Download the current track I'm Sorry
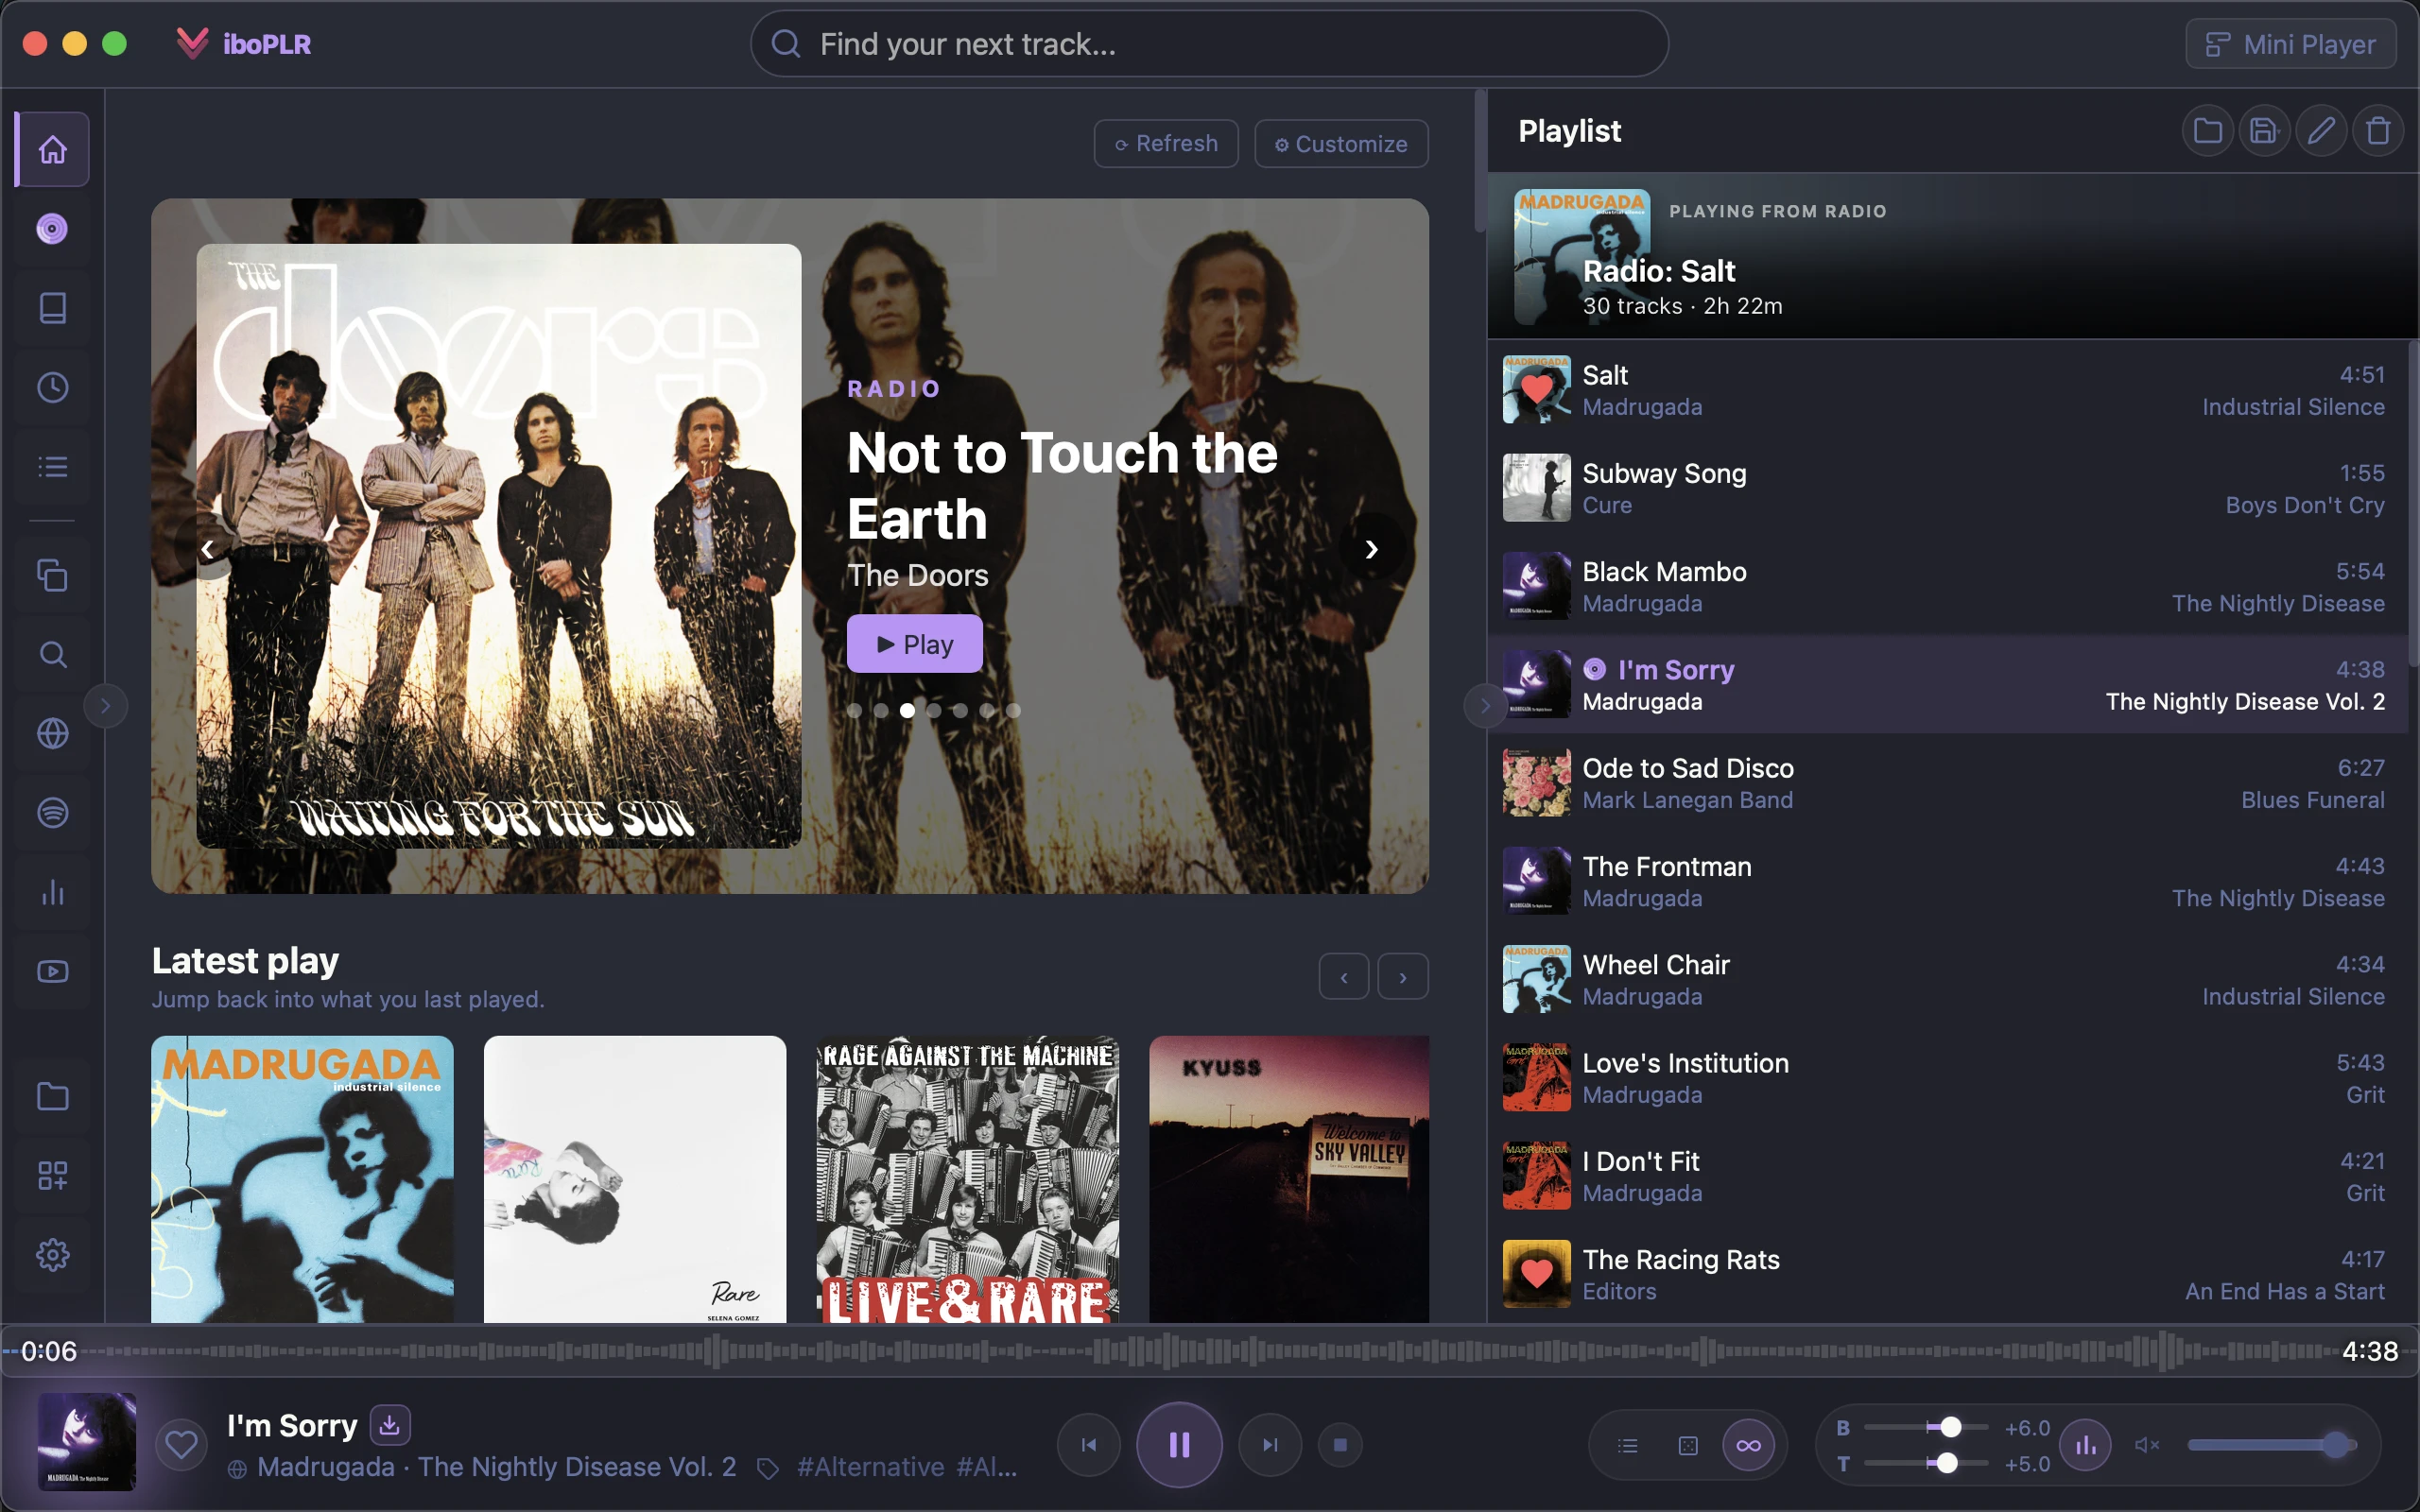The height and width of the screenshot is (1512, 2420). [x=390, y=1425]
